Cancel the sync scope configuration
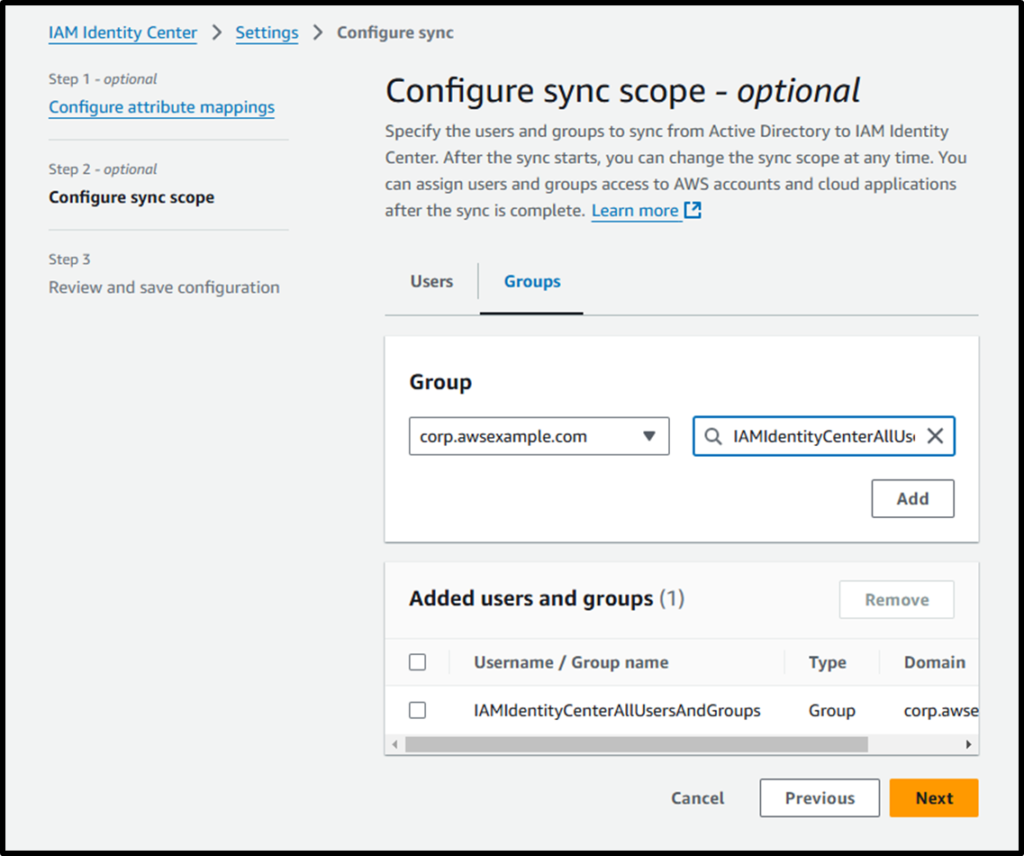The image size is (1024, 856). [x=697, y=798]
